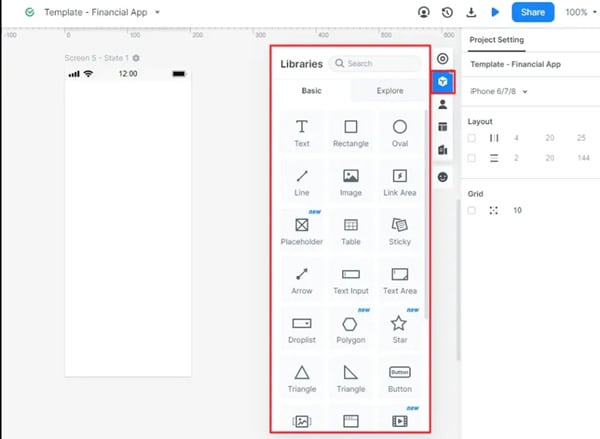Add a Star shape from the library

[x=399, y=329]
